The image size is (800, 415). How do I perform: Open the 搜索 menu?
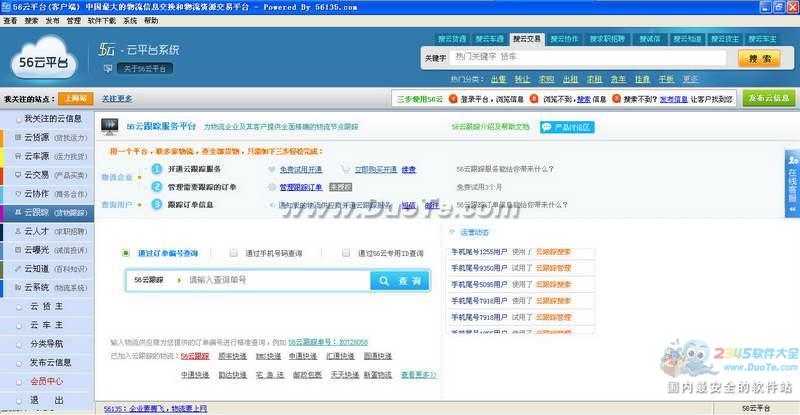coord(31,20)
